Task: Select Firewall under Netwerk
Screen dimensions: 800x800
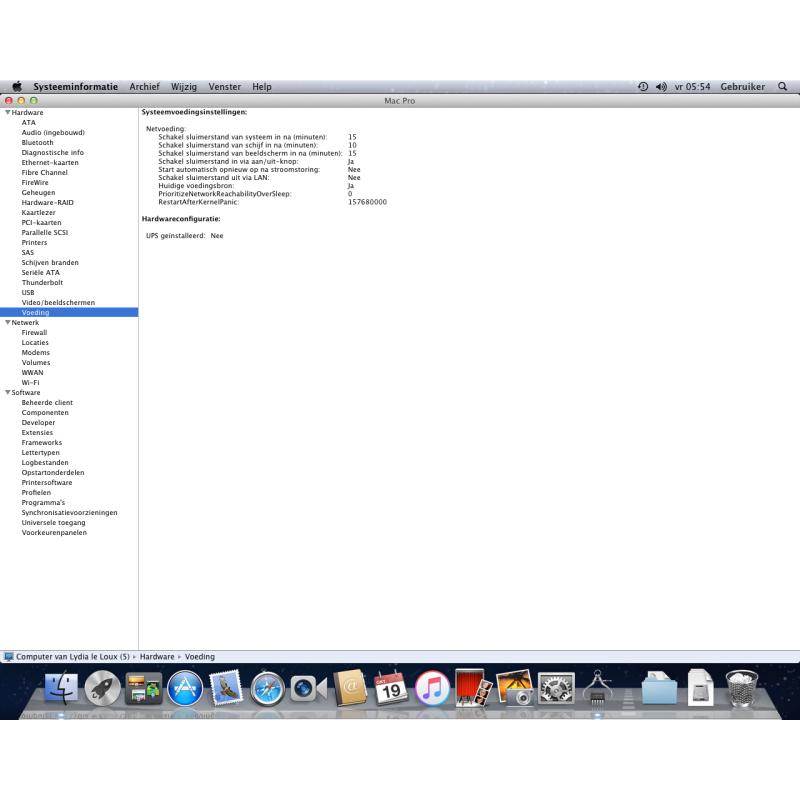Action: [34, 333]
